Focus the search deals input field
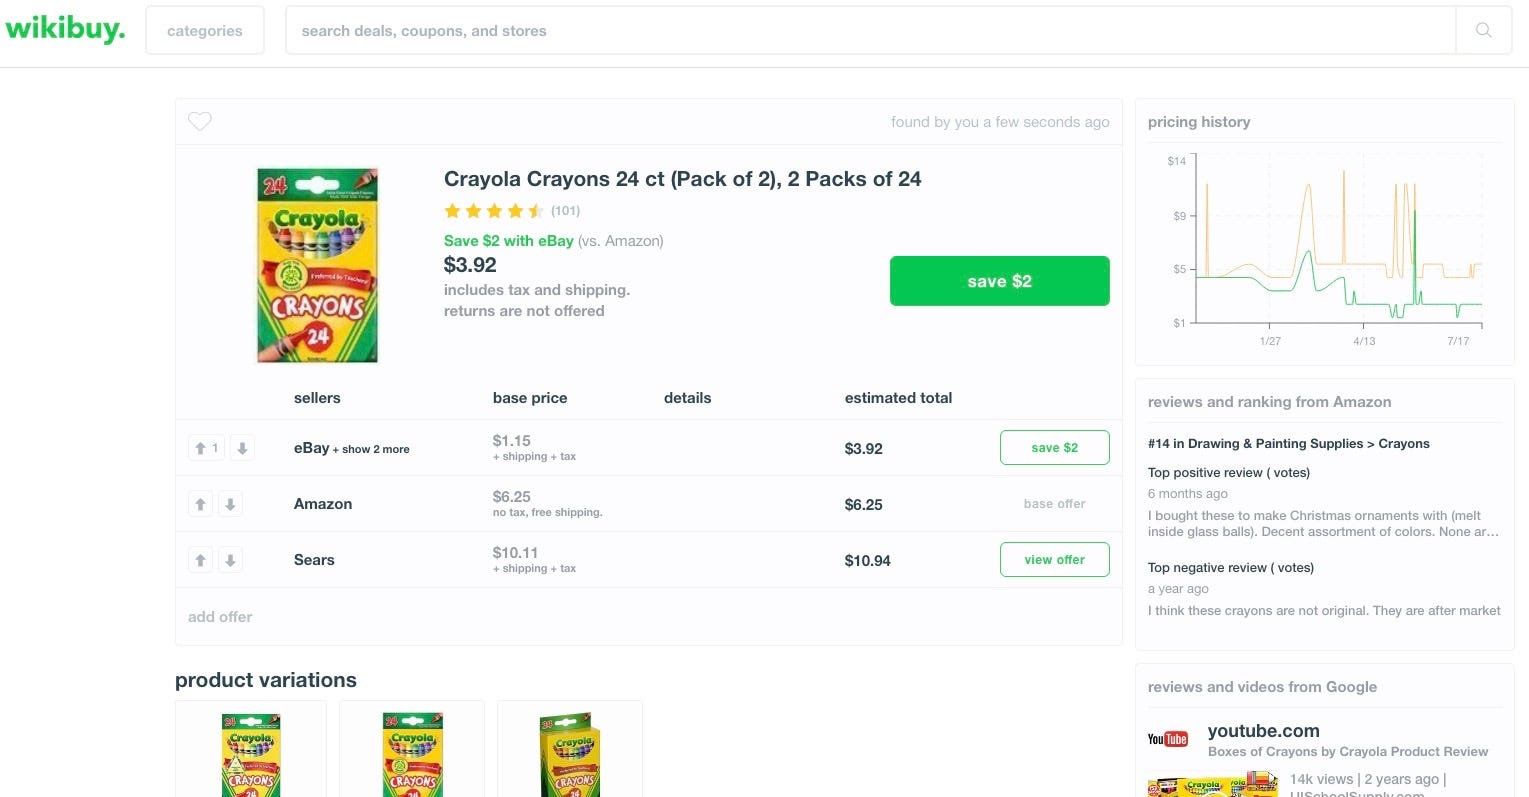This screenshot has height=797, width=1529. tap(870, 31)
